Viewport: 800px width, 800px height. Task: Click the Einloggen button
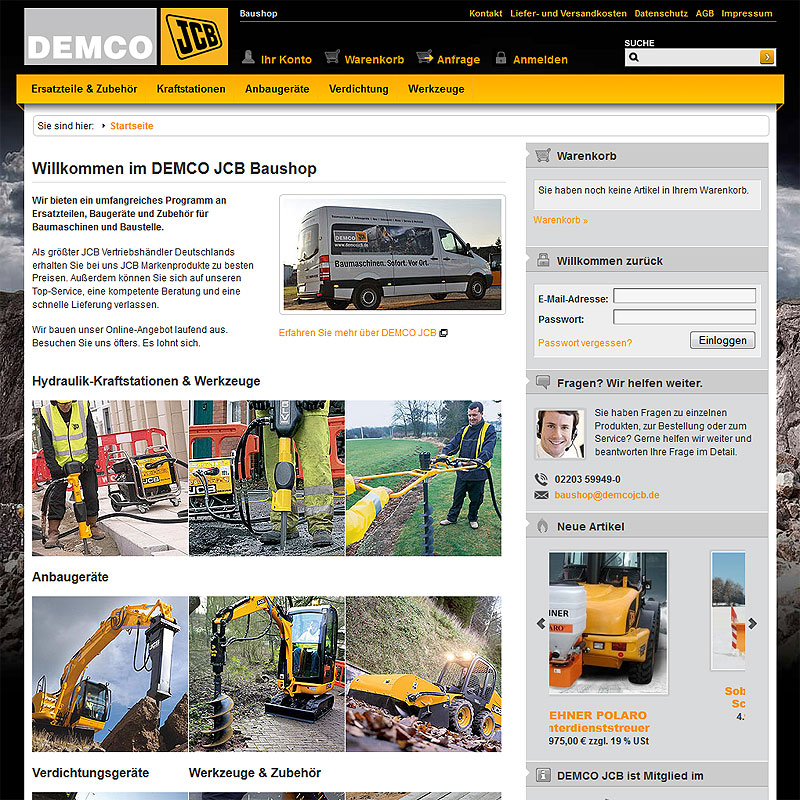(x=722, y=340)
